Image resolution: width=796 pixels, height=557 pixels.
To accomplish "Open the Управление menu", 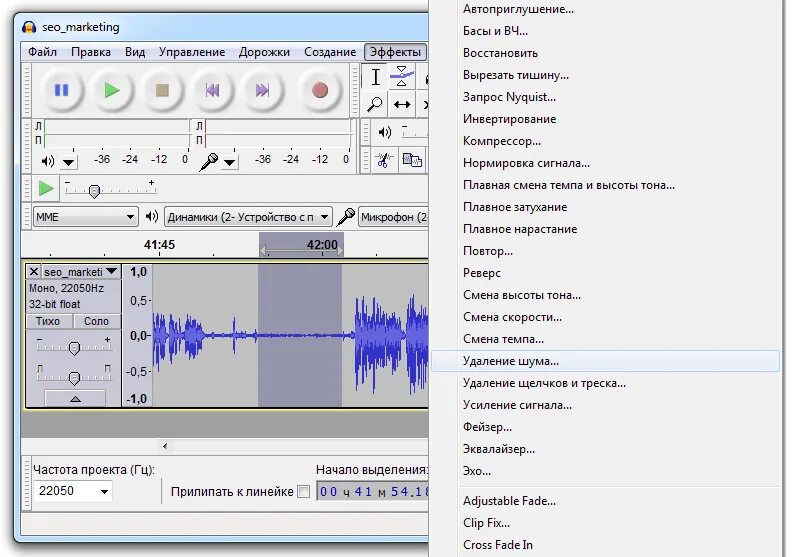I will 192,52.
